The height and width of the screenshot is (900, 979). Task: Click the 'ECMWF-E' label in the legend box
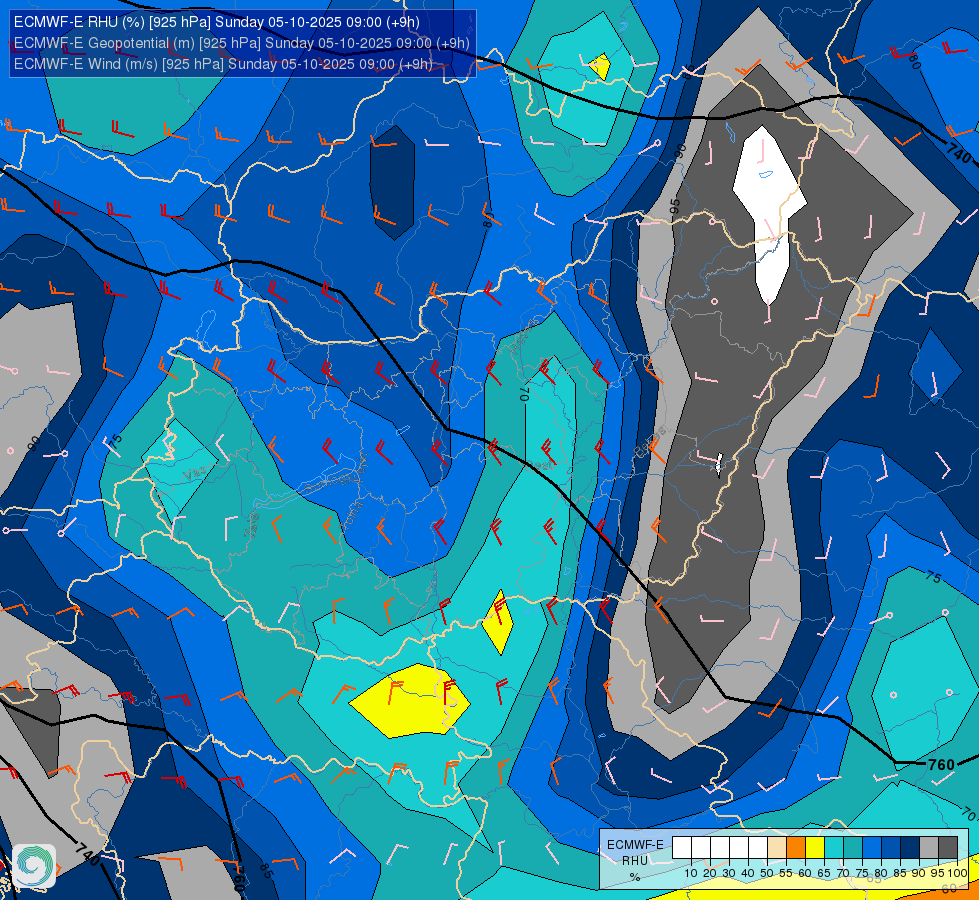636,845
